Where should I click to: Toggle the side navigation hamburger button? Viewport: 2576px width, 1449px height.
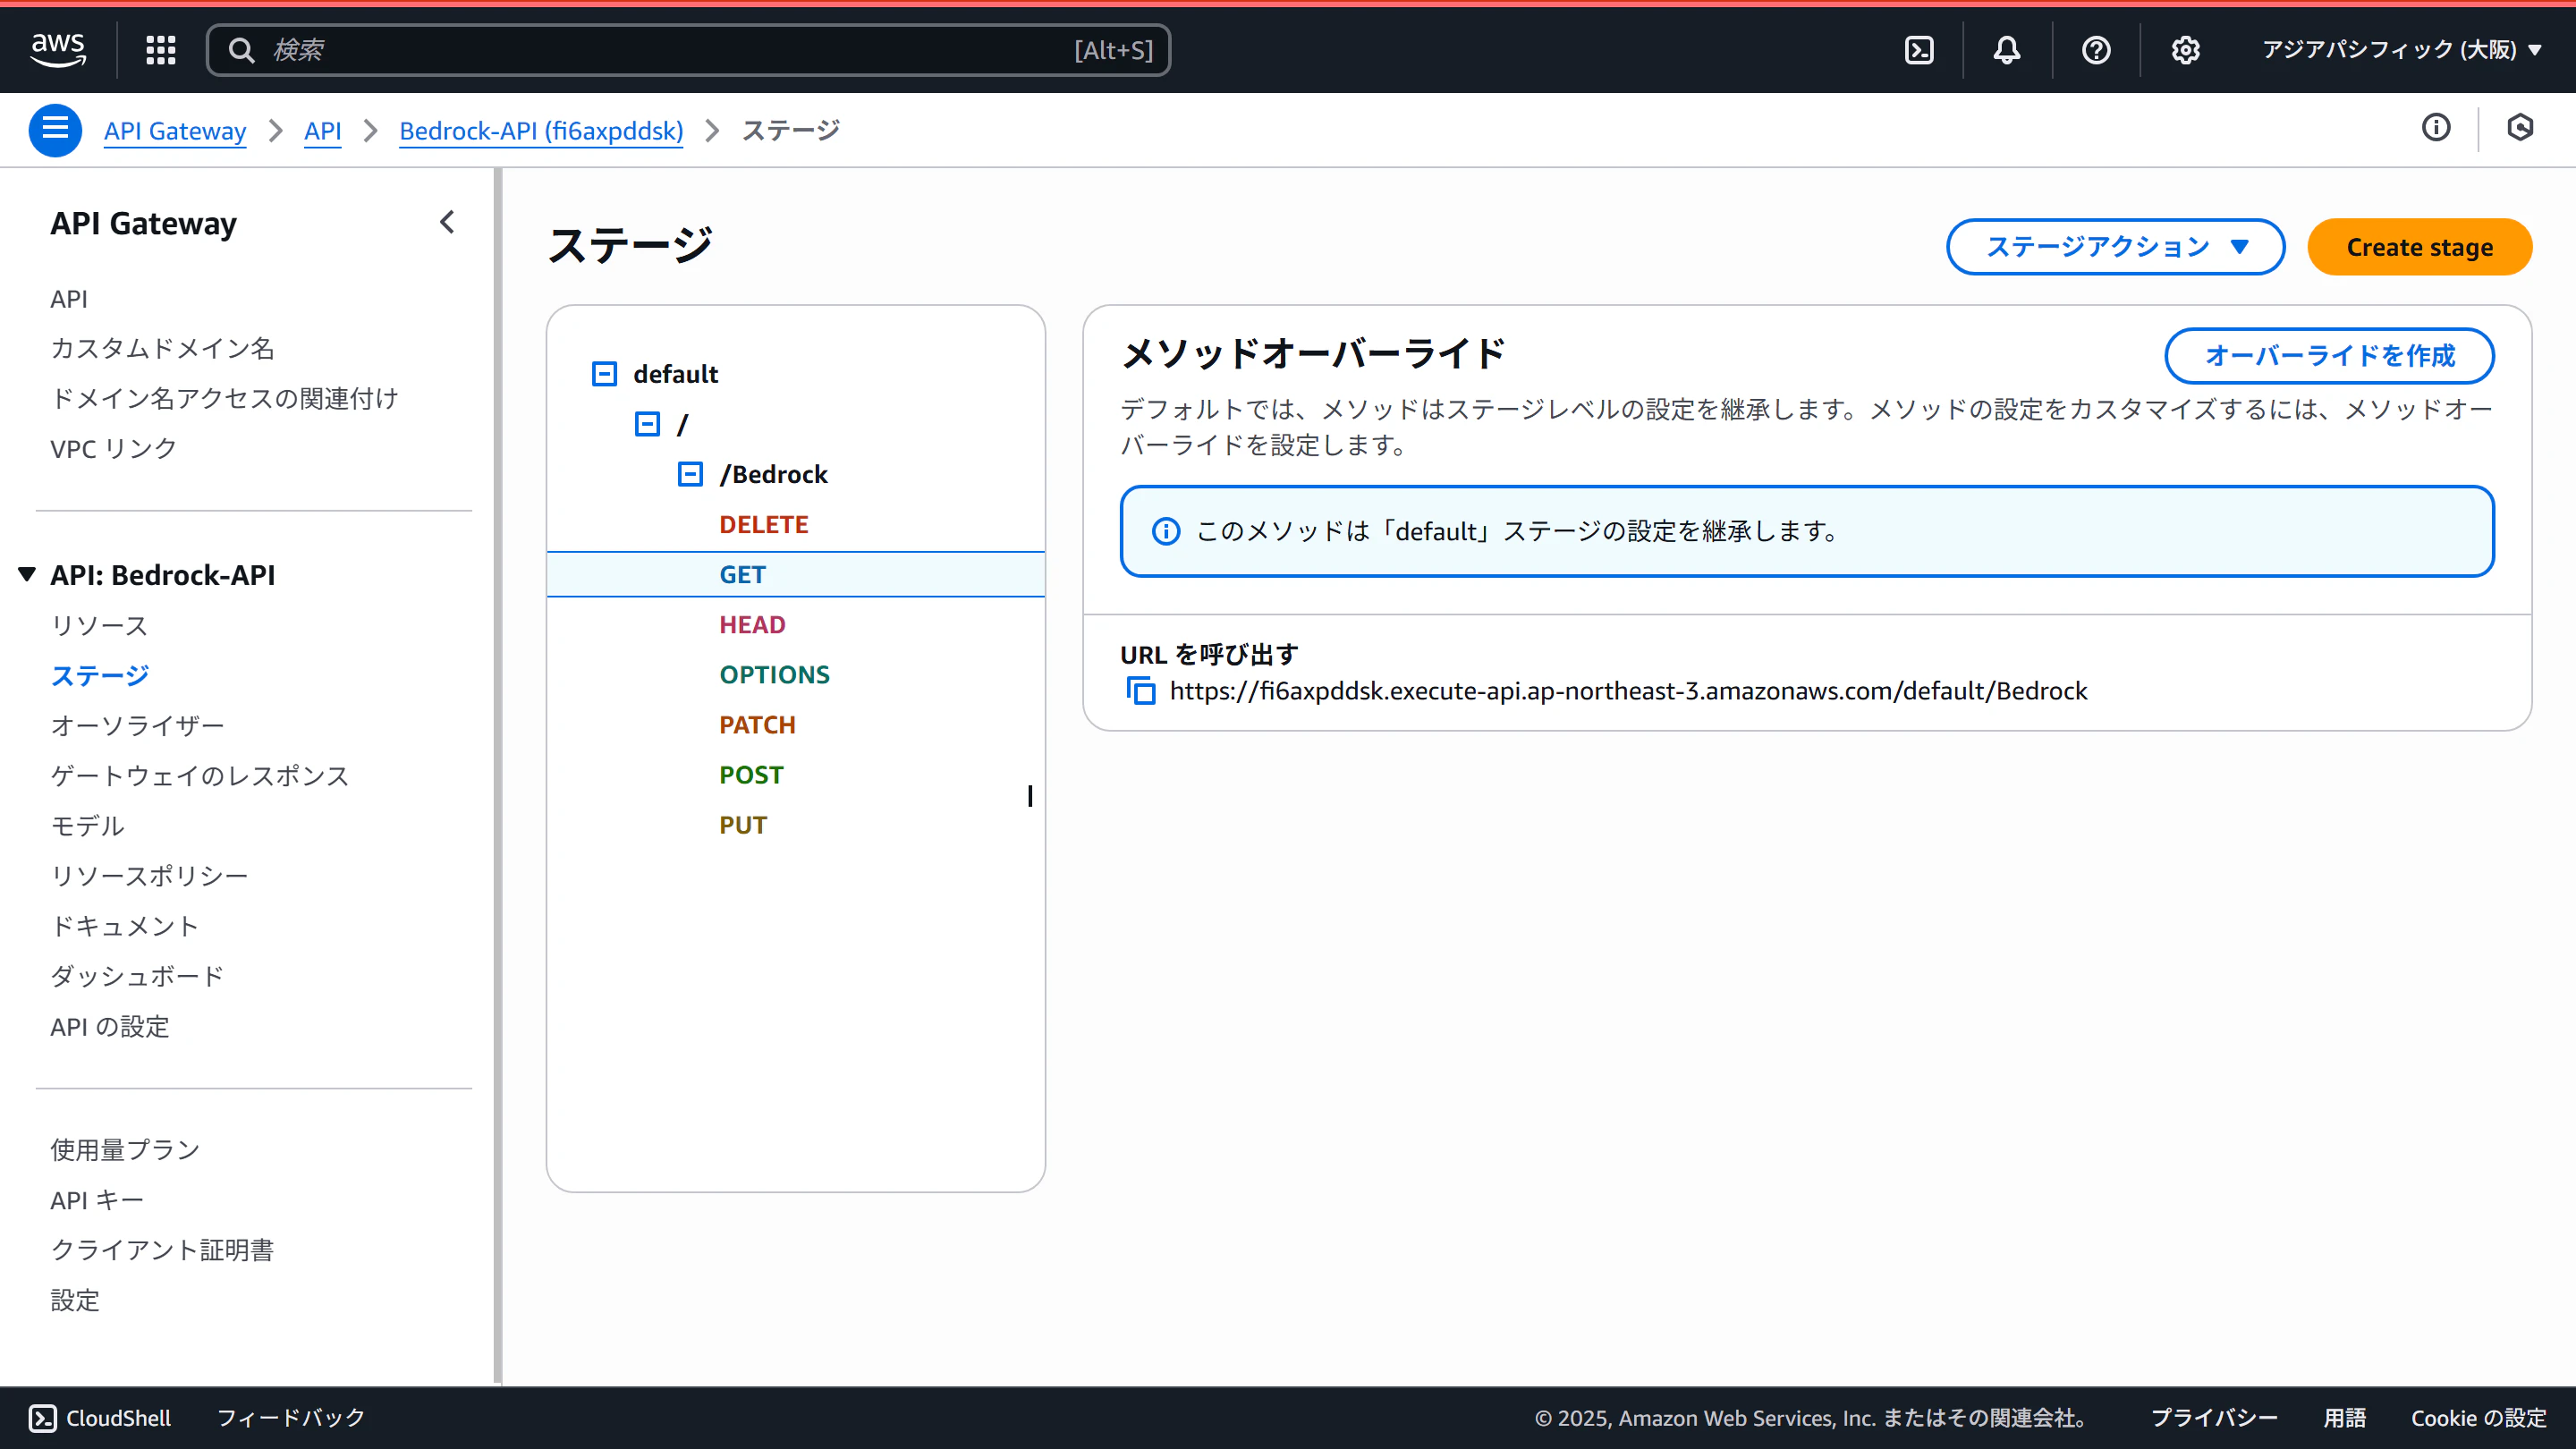(55, 130)
